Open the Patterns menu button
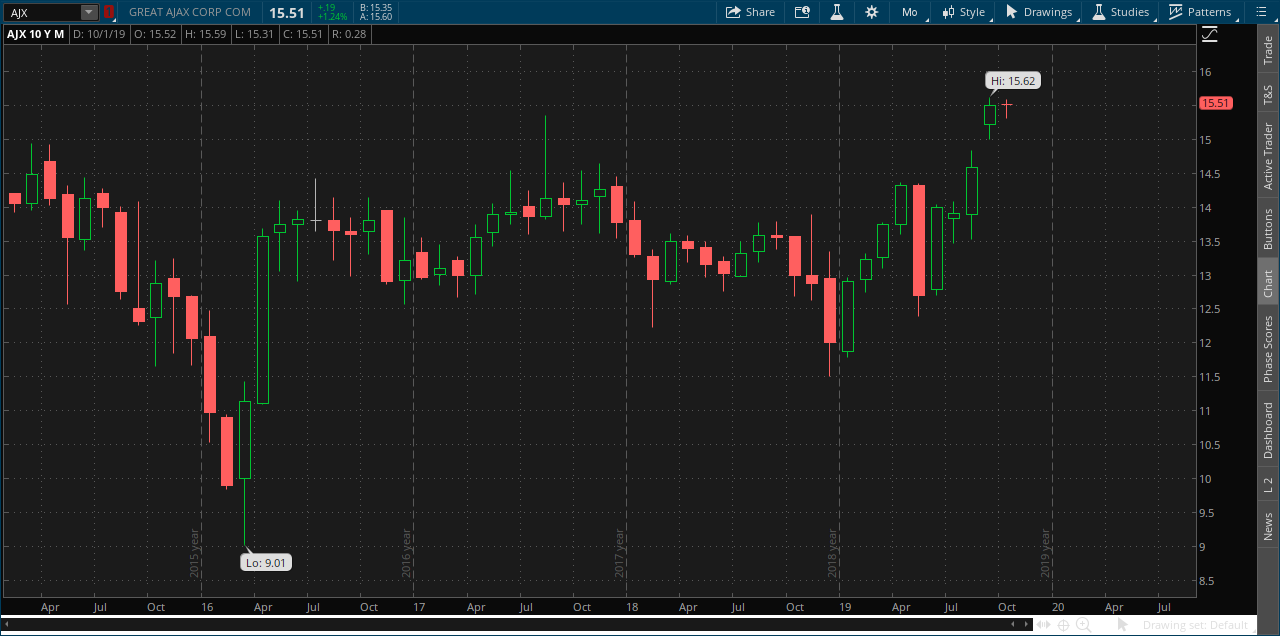 1200,12
